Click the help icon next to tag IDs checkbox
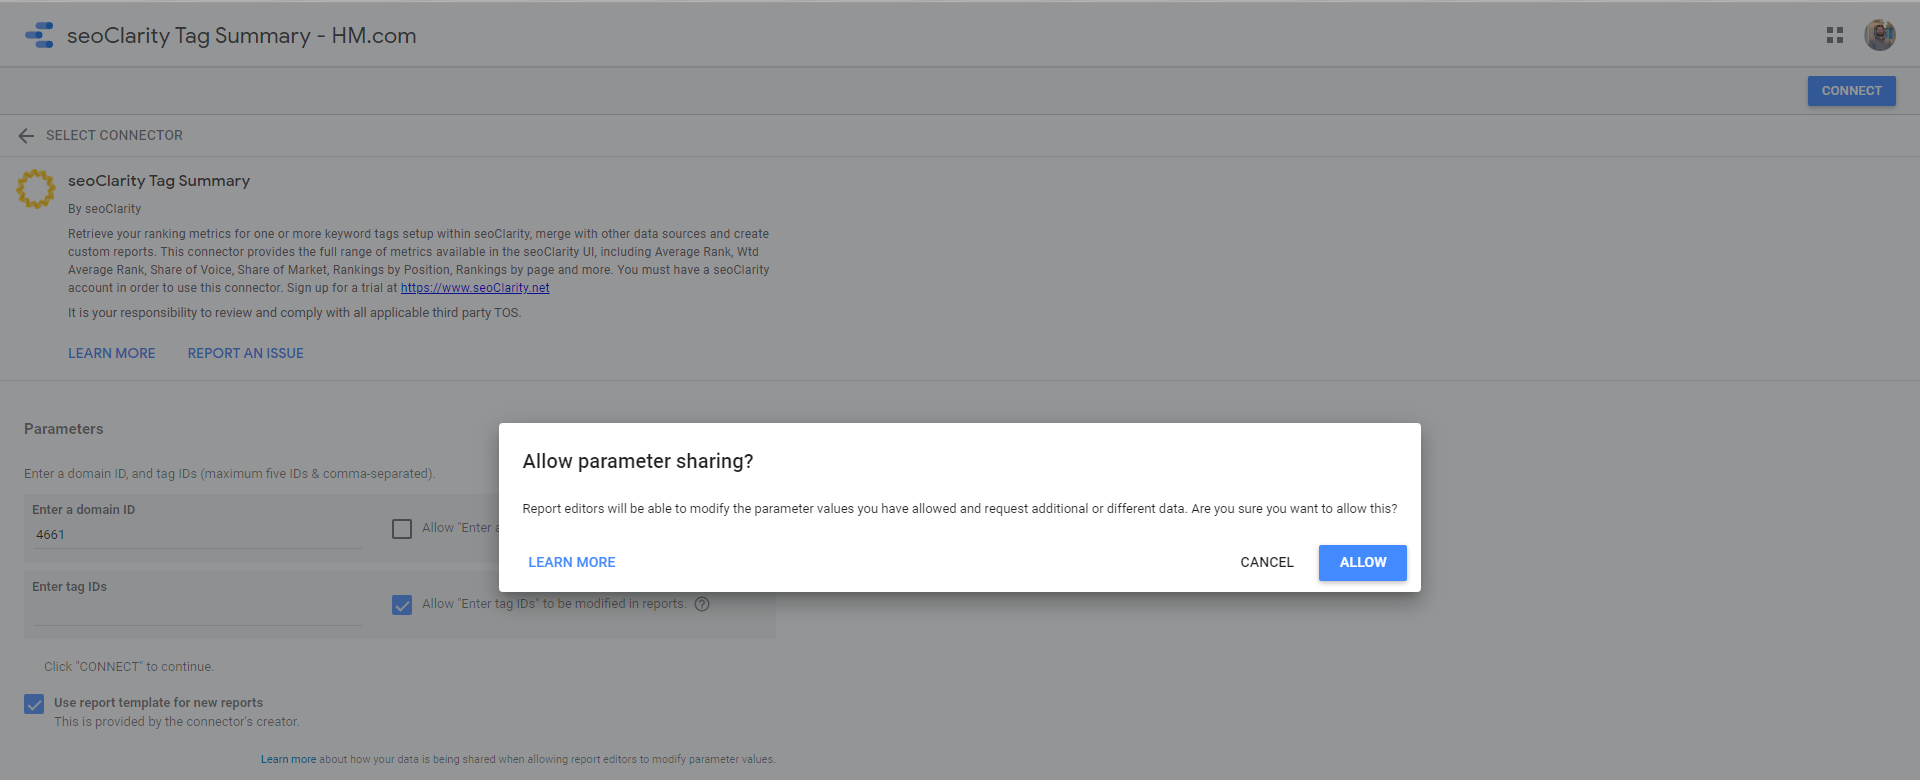 702,604
